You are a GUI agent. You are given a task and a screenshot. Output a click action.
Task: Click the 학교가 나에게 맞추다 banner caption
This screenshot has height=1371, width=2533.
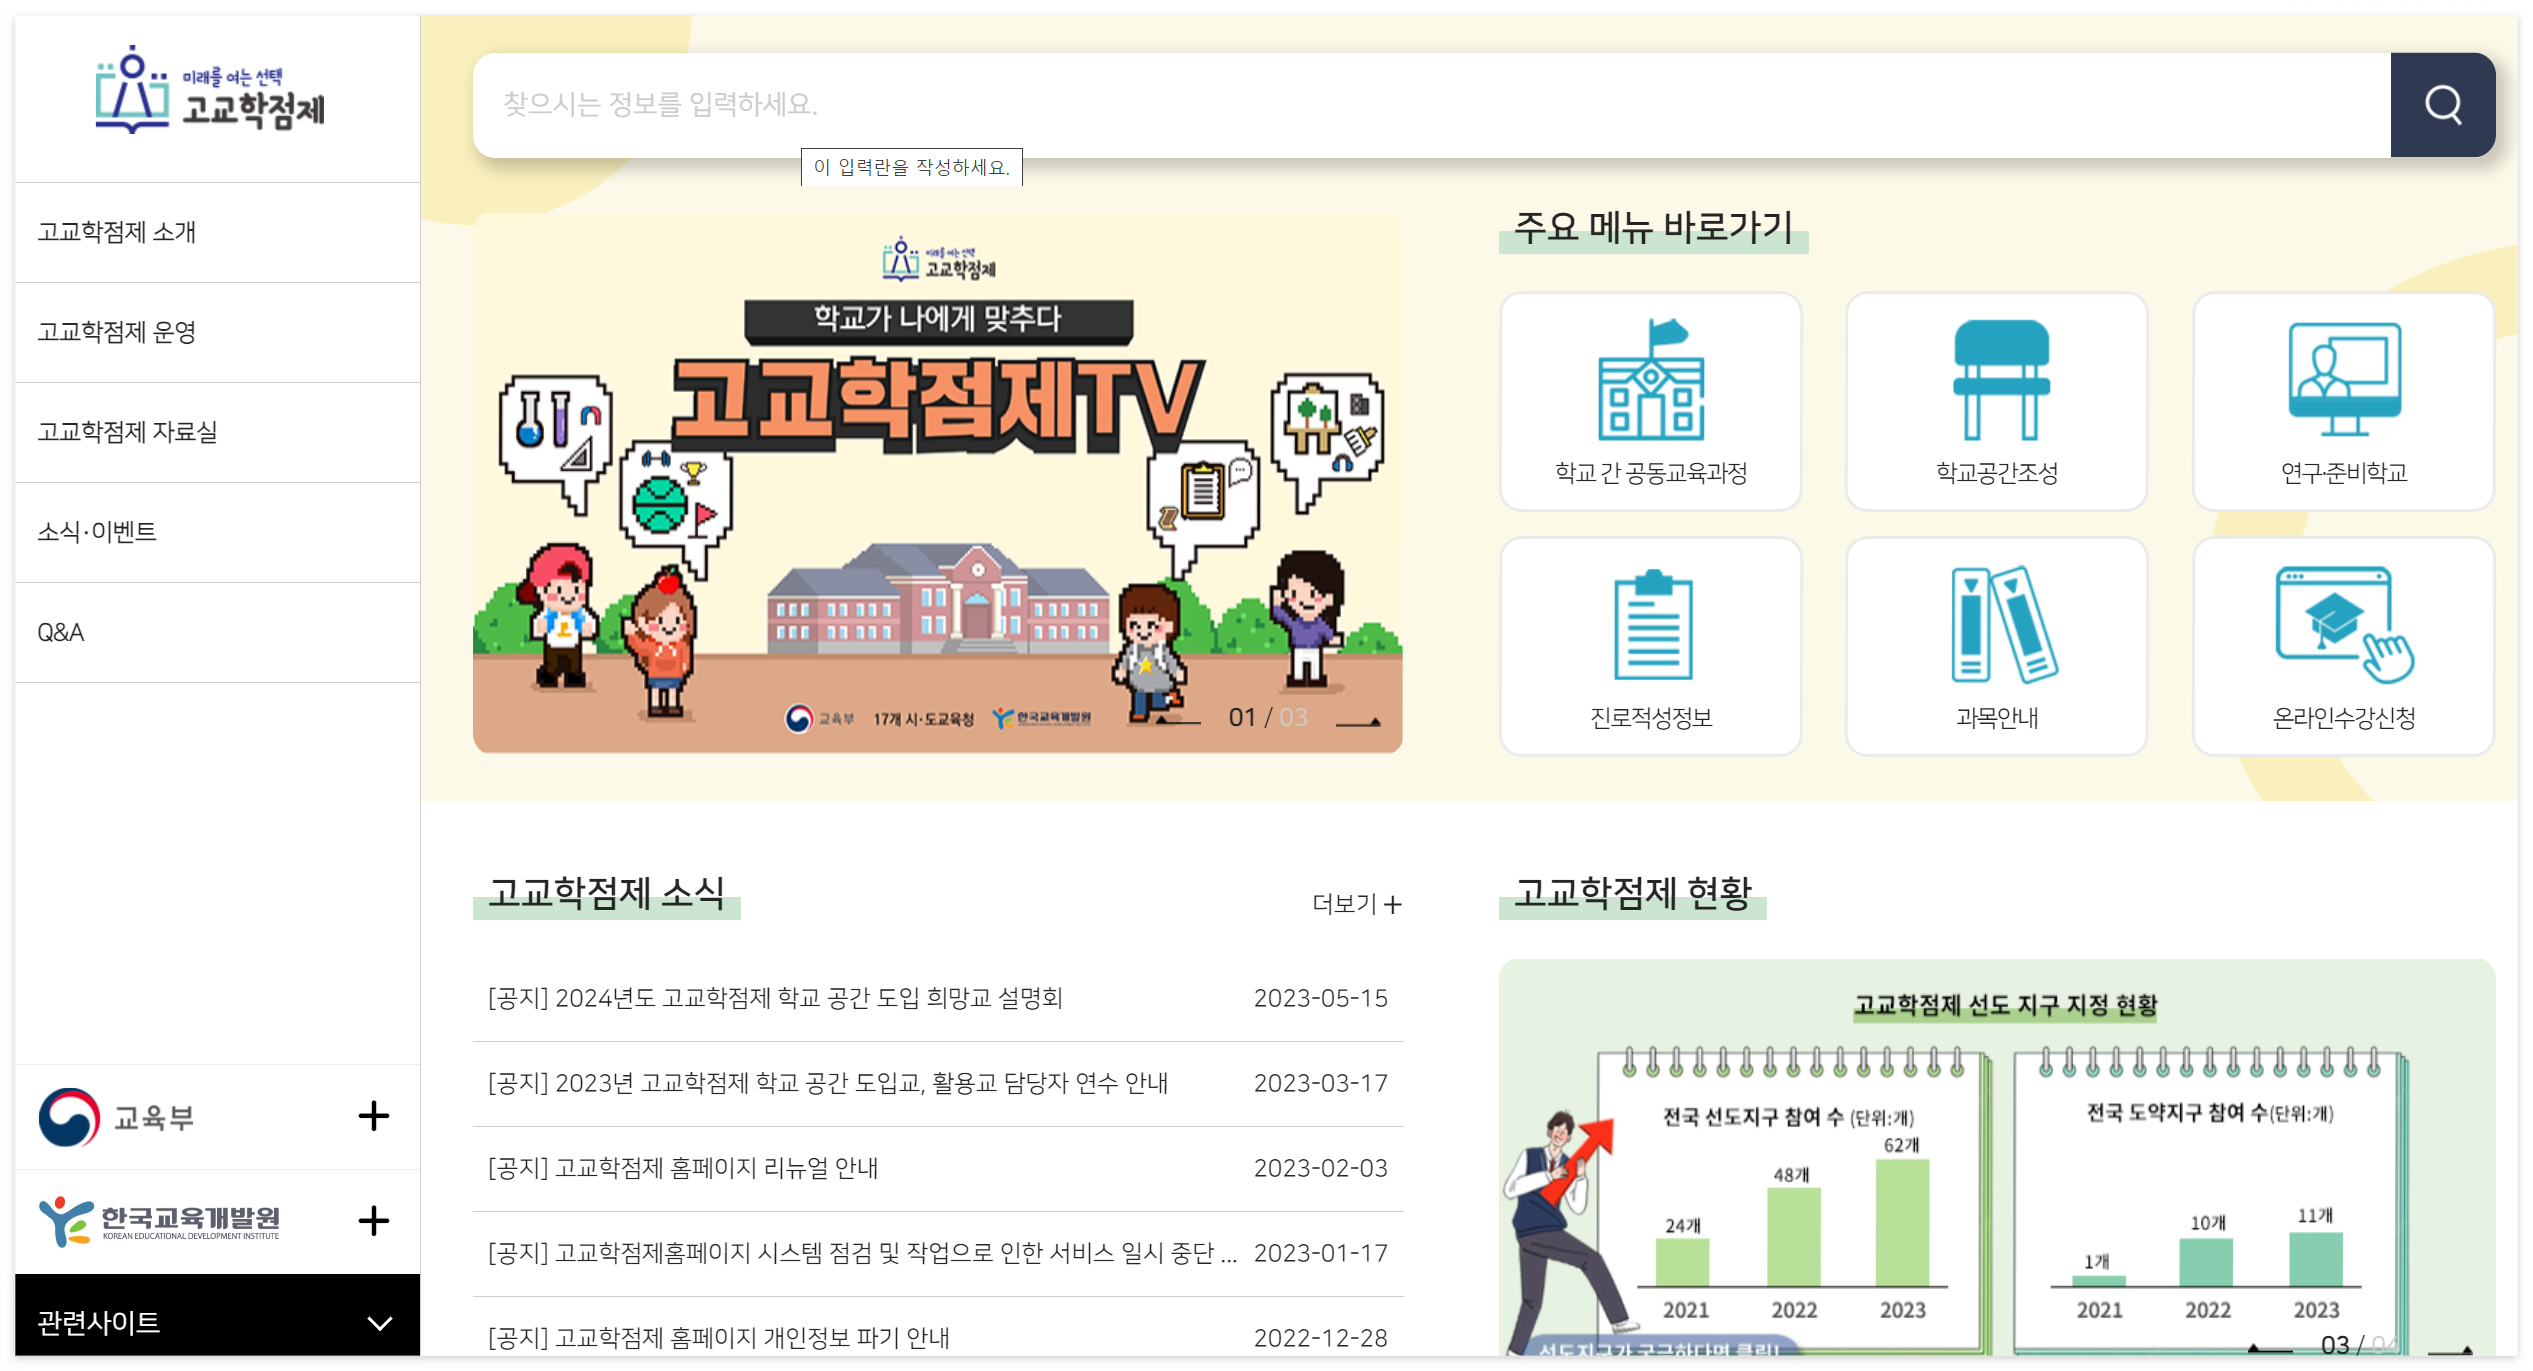tap(938, 319)
